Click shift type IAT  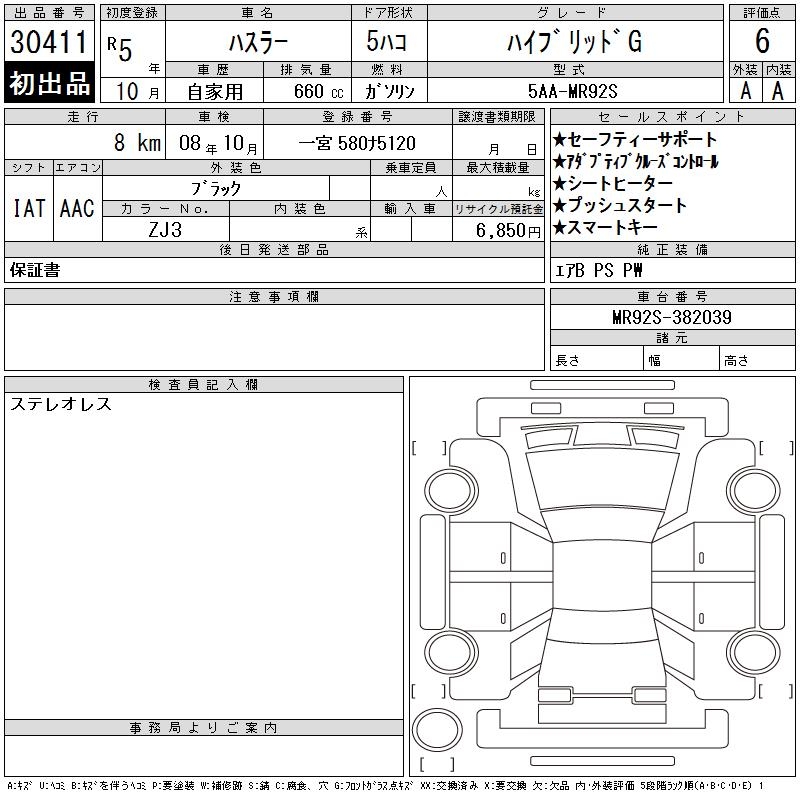(29, 208)
